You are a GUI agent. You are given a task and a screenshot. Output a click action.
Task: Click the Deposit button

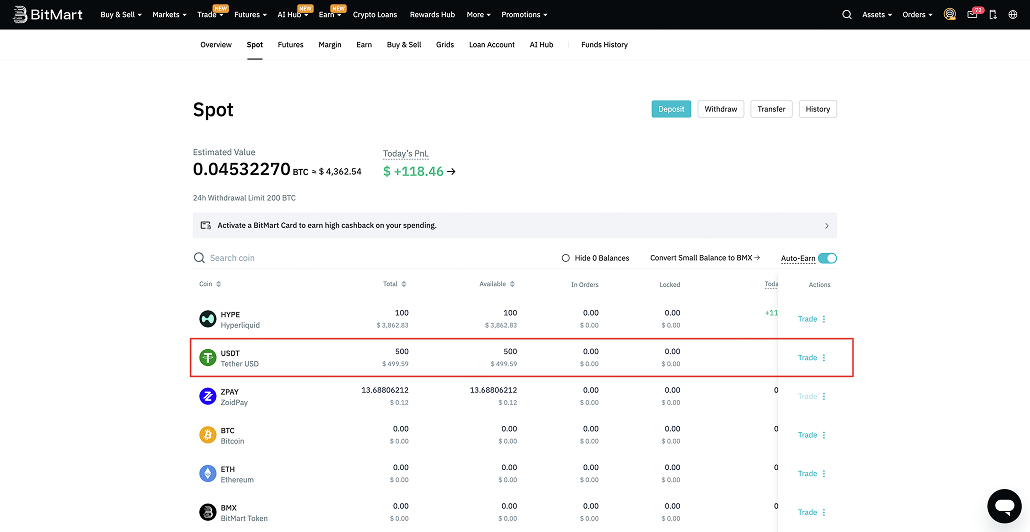pyautogui.click(x=671, y=109)
